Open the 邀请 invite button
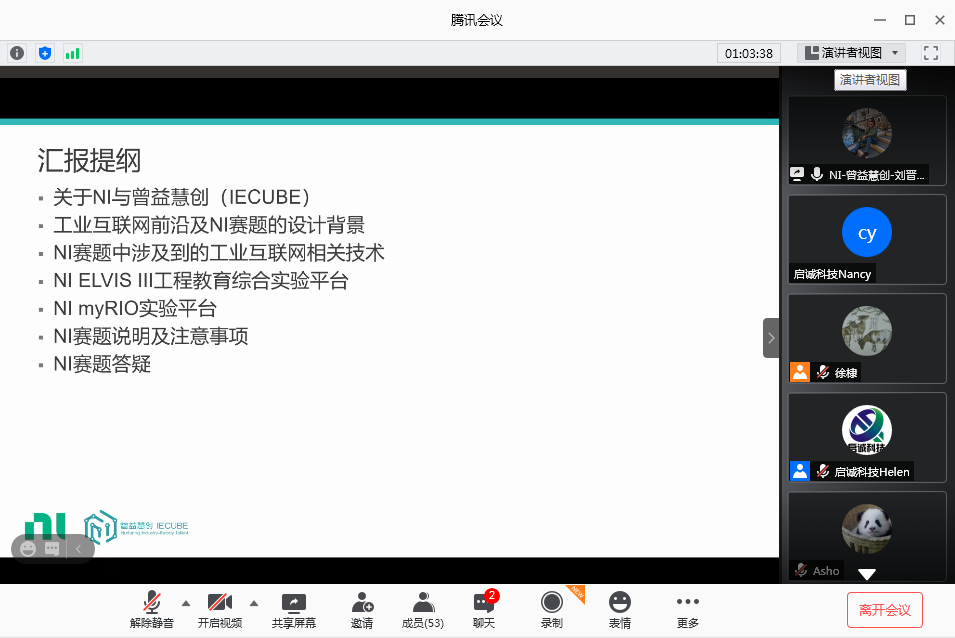The image size is (955, 638). click(x=362, y=610)
